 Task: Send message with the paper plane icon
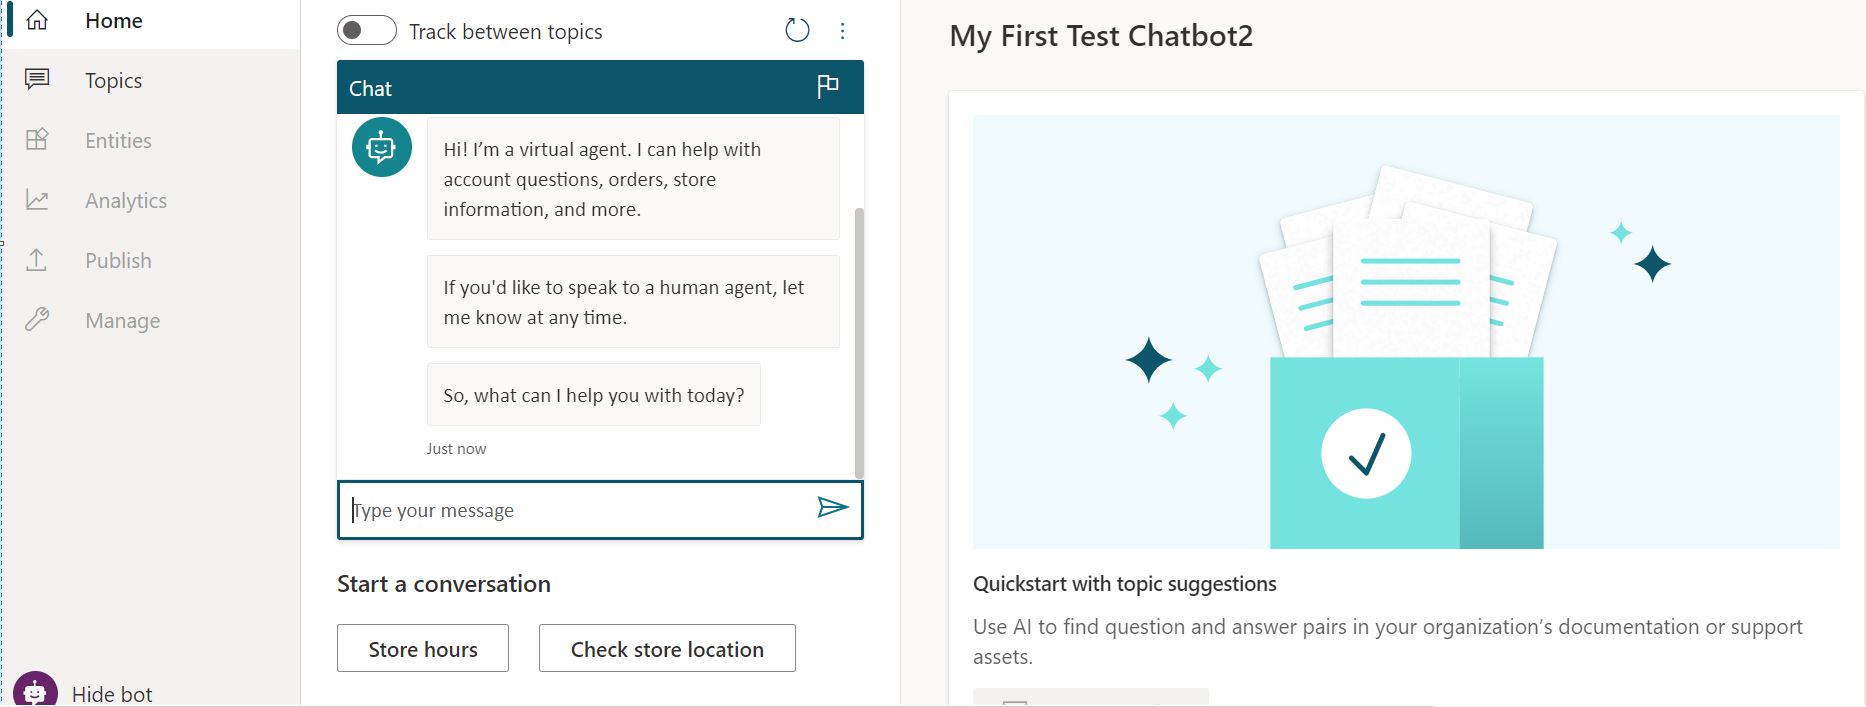[x=833, y=508]
